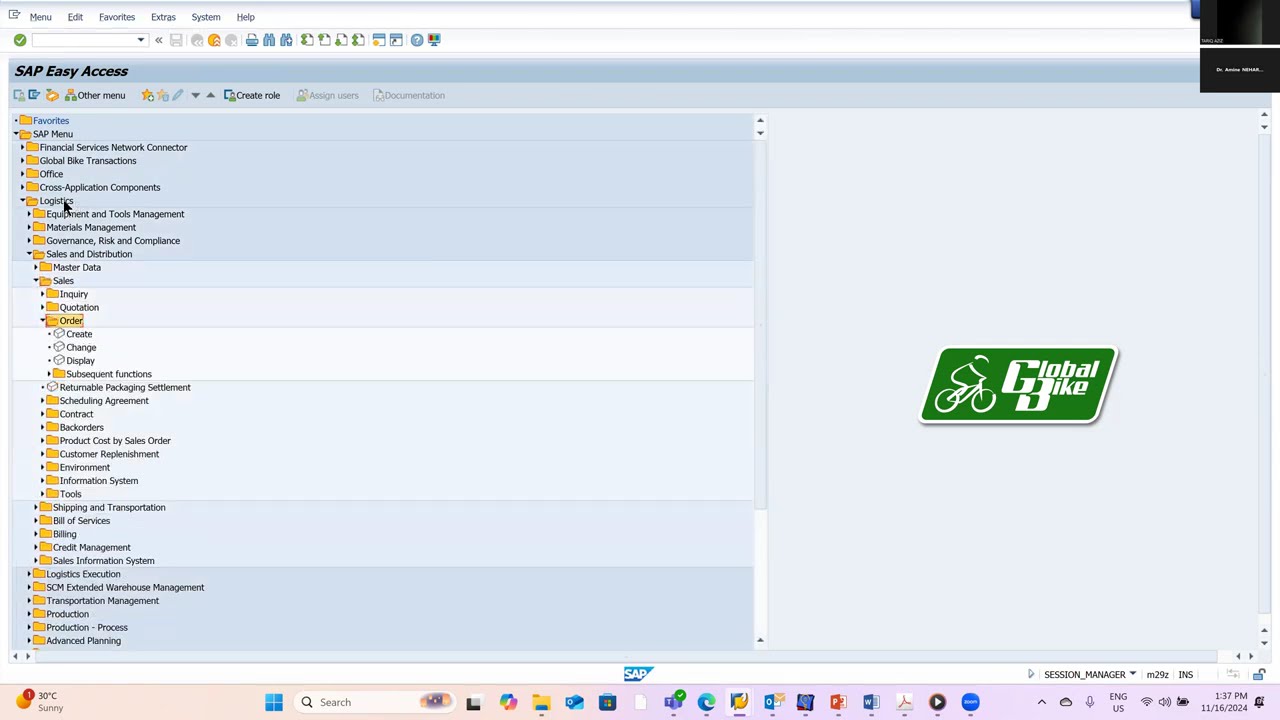Open the Edit menu
Screen dimensions: 1280x720
tap(75, 17)
